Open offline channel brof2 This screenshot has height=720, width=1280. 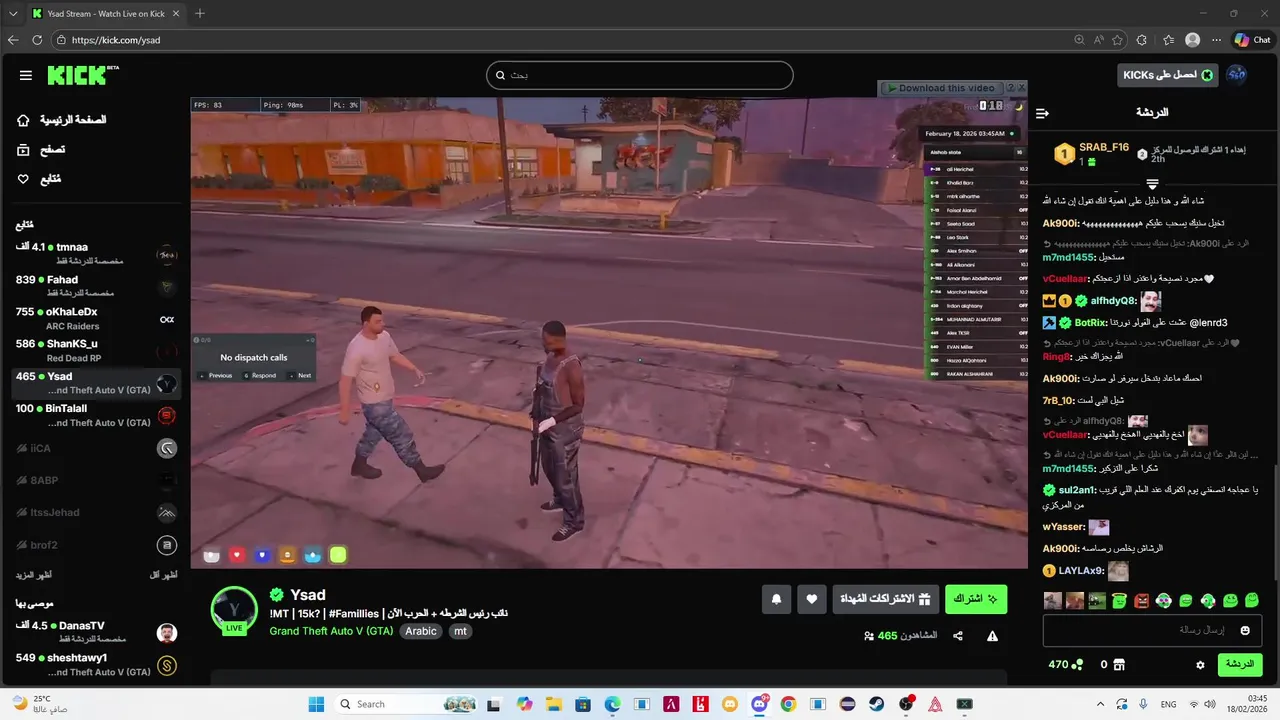coord(95,545)
